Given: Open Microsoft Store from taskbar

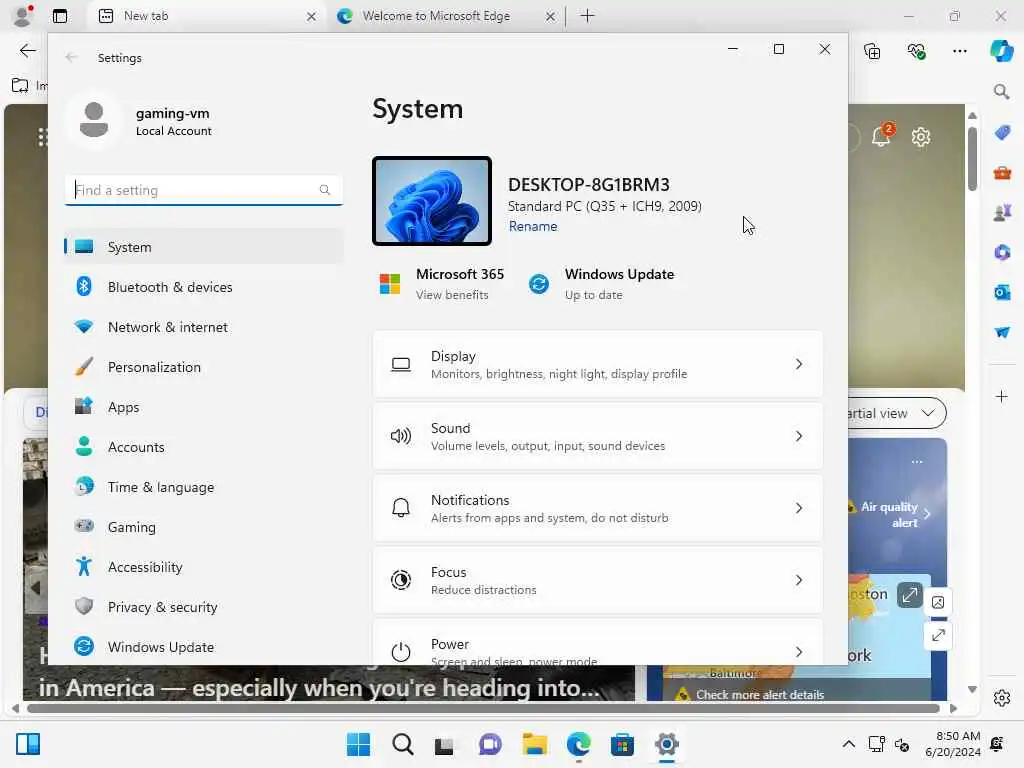Looking at the screenshot, I should 622,744.
